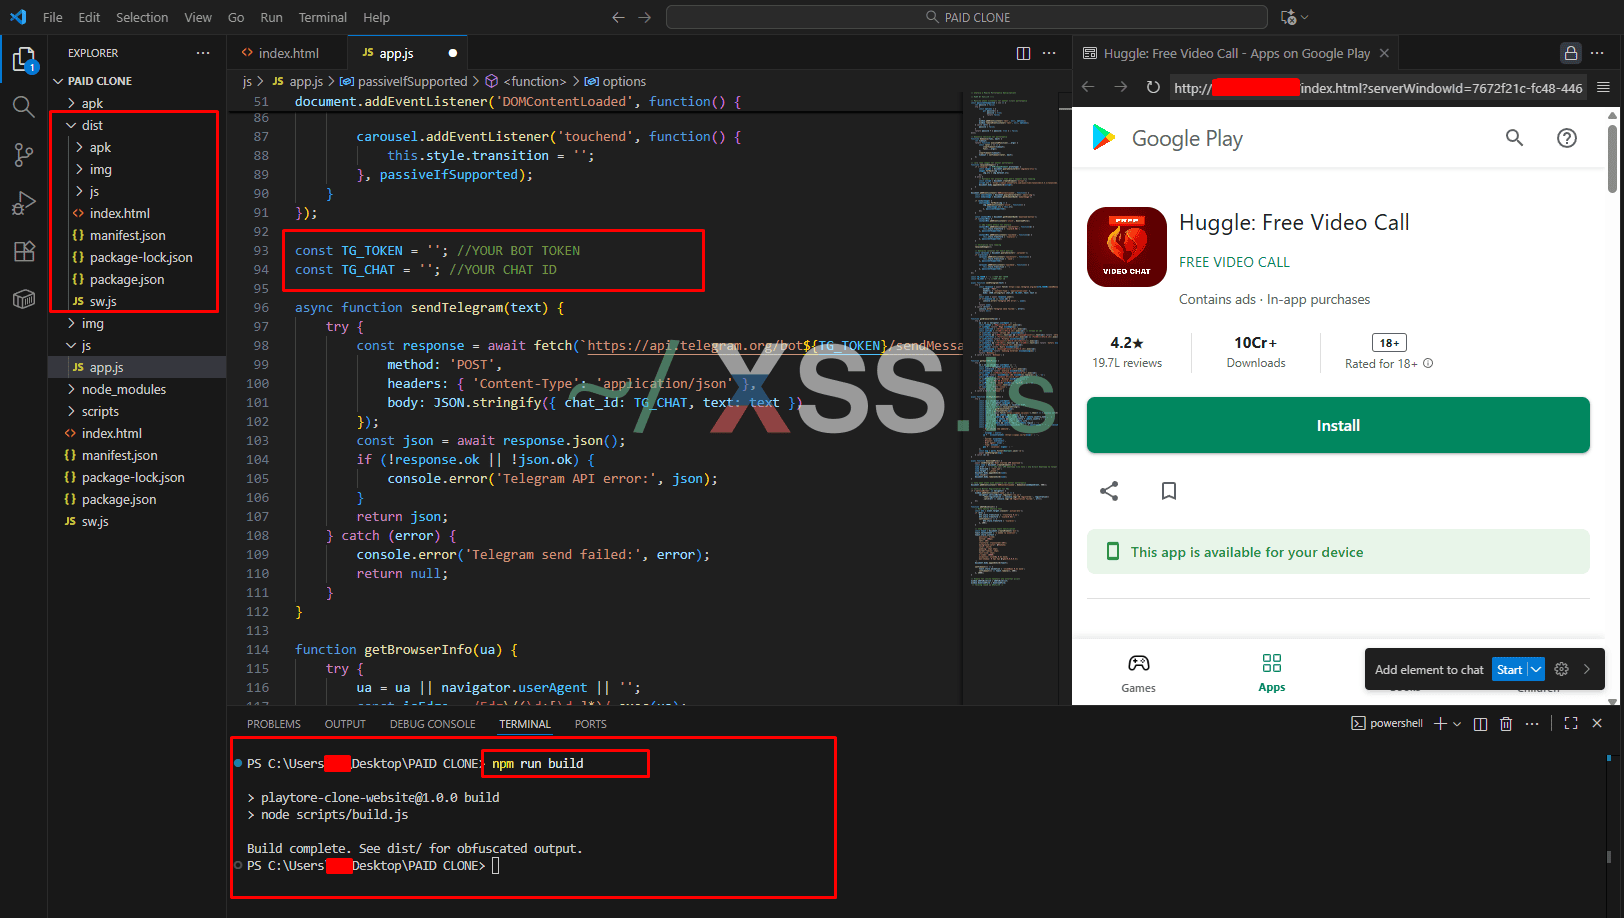The image size is (1624, 918).
Task: Kill the terminal with the trash icon
Action: click(x=1506, y=723)
